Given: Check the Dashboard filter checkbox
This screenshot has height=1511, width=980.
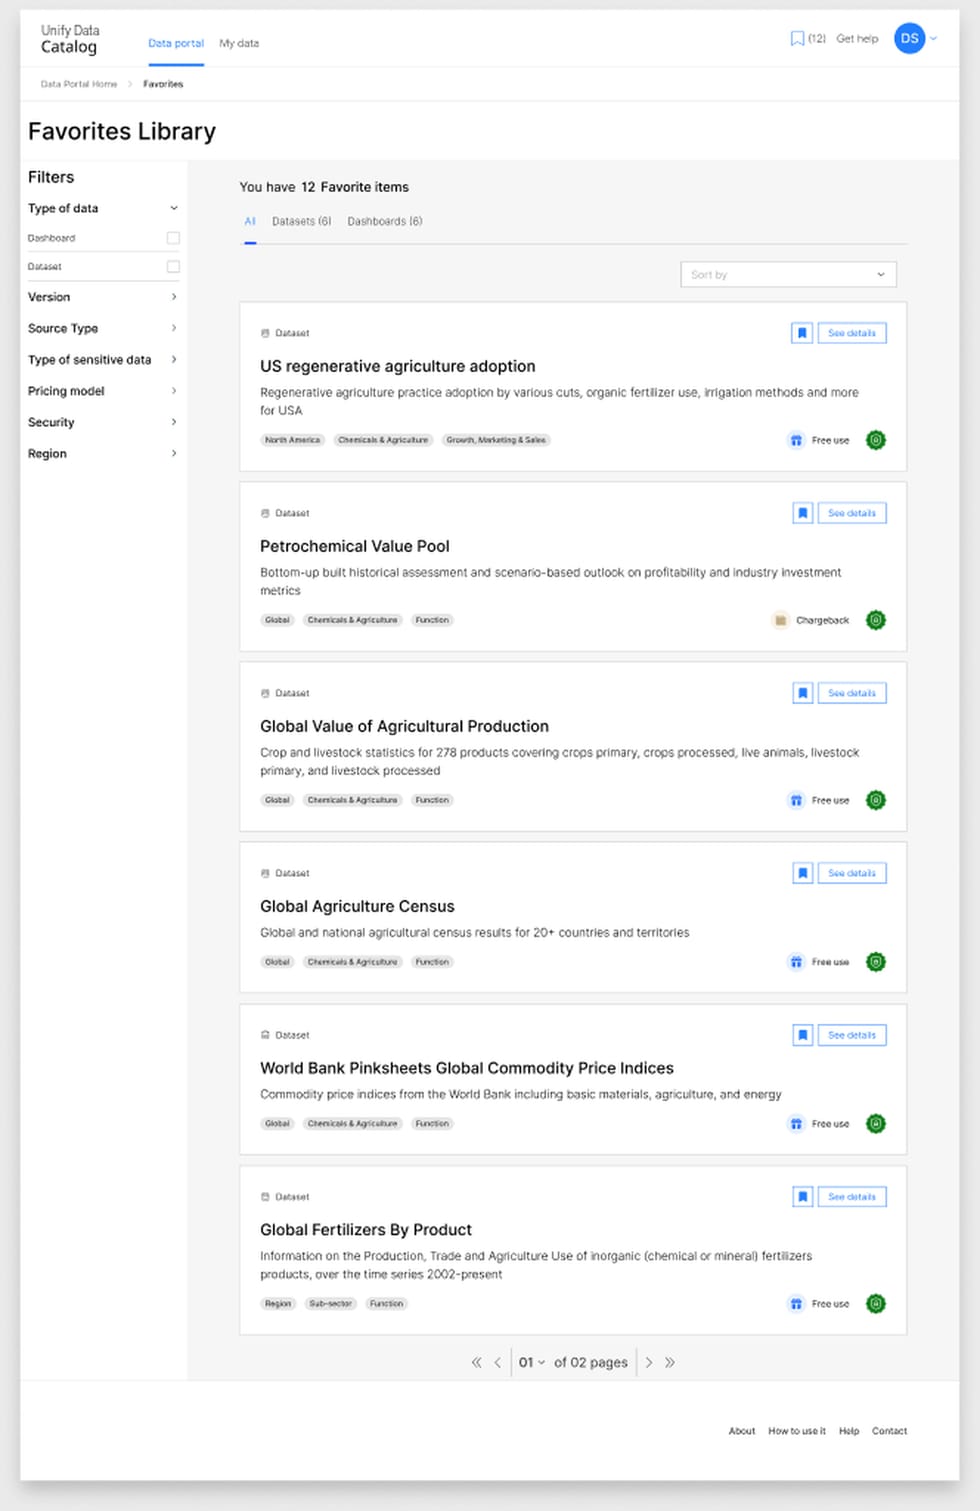Looking at the screenshot, I should (x=173, y=238).
